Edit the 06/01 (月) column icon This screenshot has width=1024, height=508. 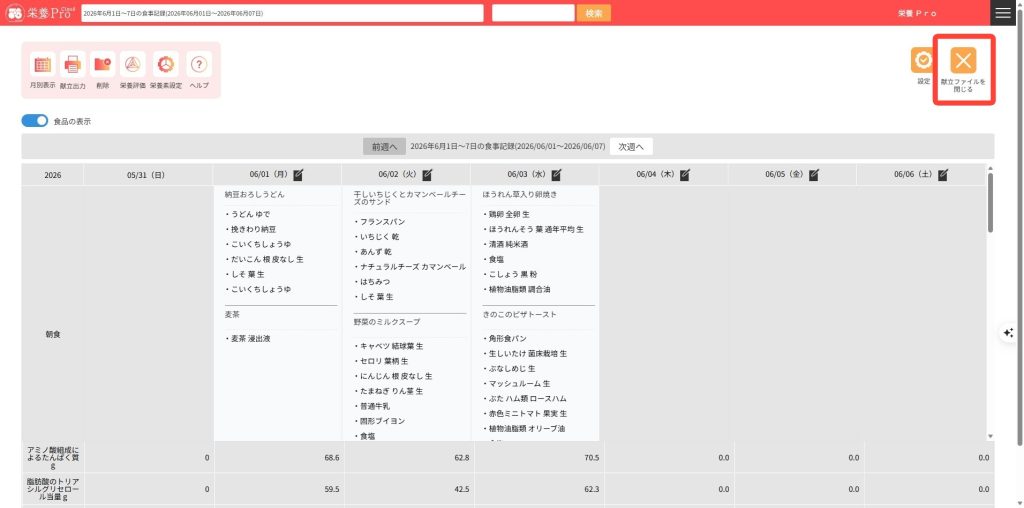(x=298, y=174)
